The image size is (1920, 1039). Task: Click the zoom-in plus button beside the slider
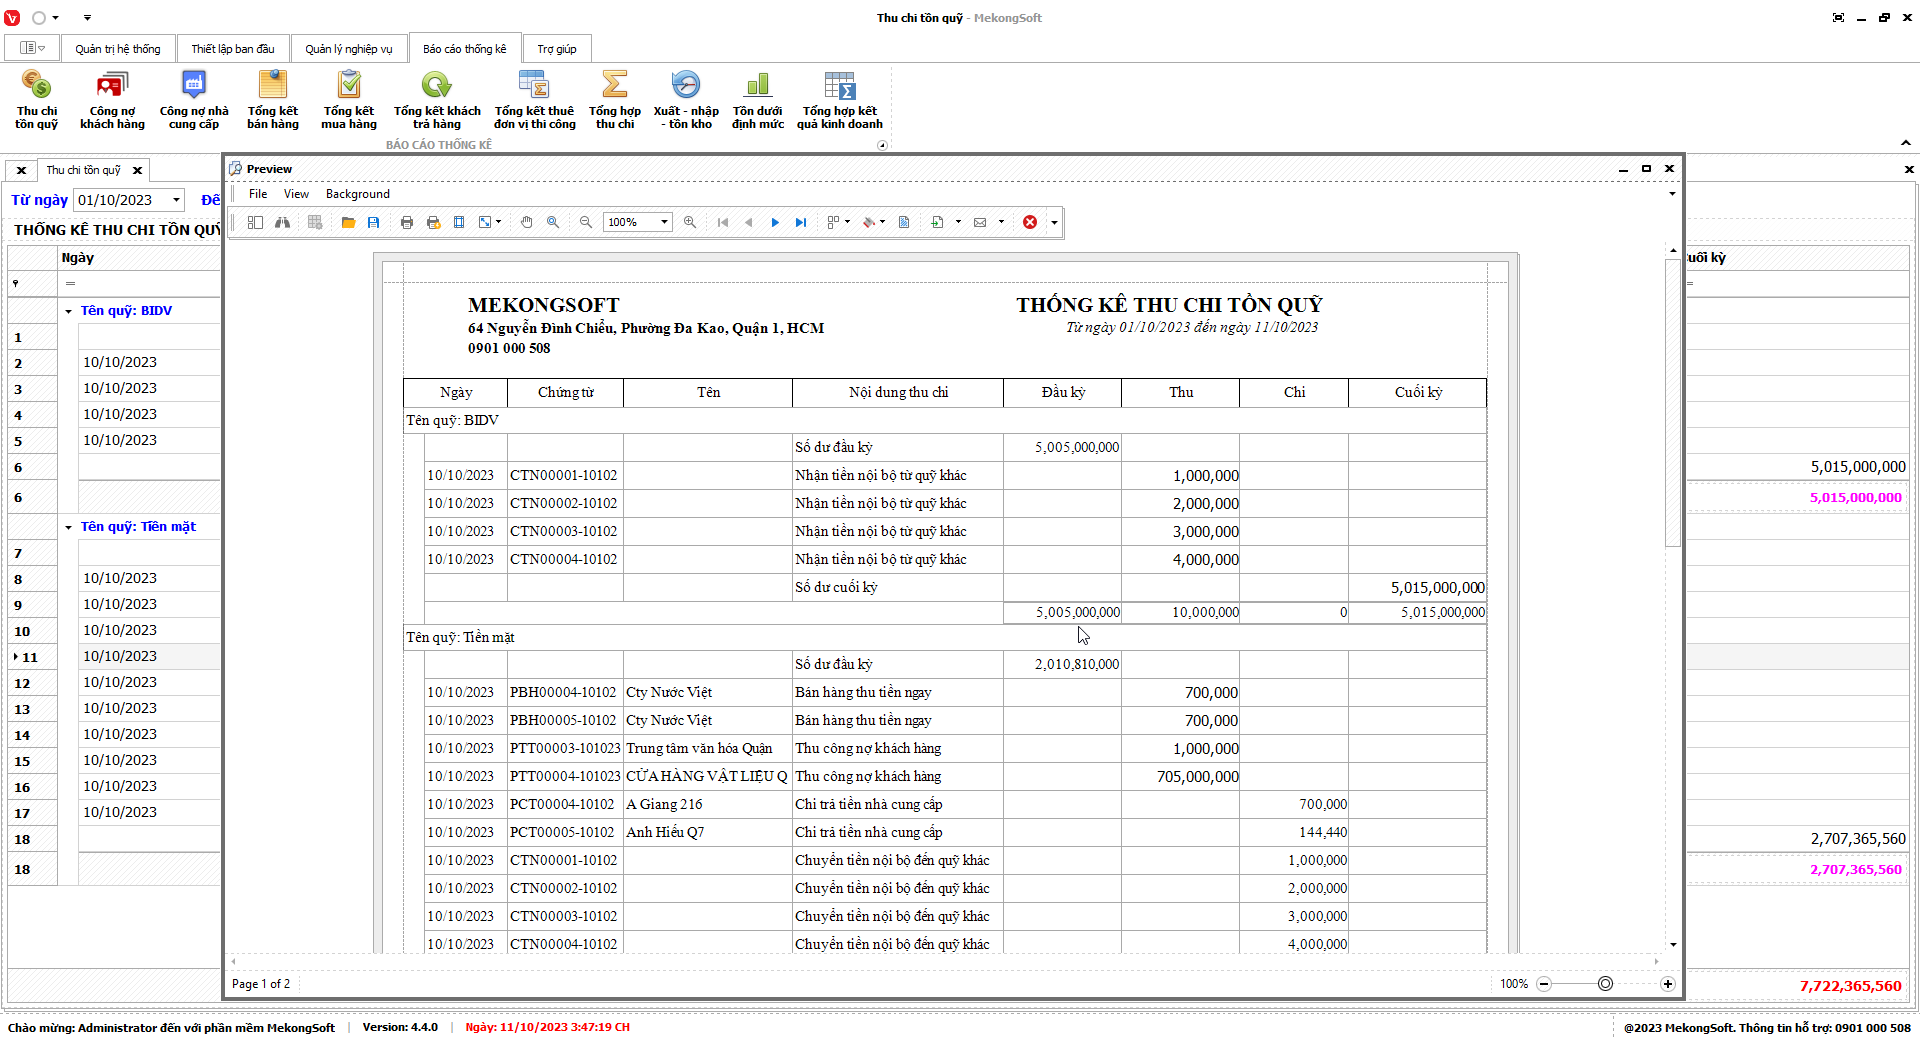1667,984
